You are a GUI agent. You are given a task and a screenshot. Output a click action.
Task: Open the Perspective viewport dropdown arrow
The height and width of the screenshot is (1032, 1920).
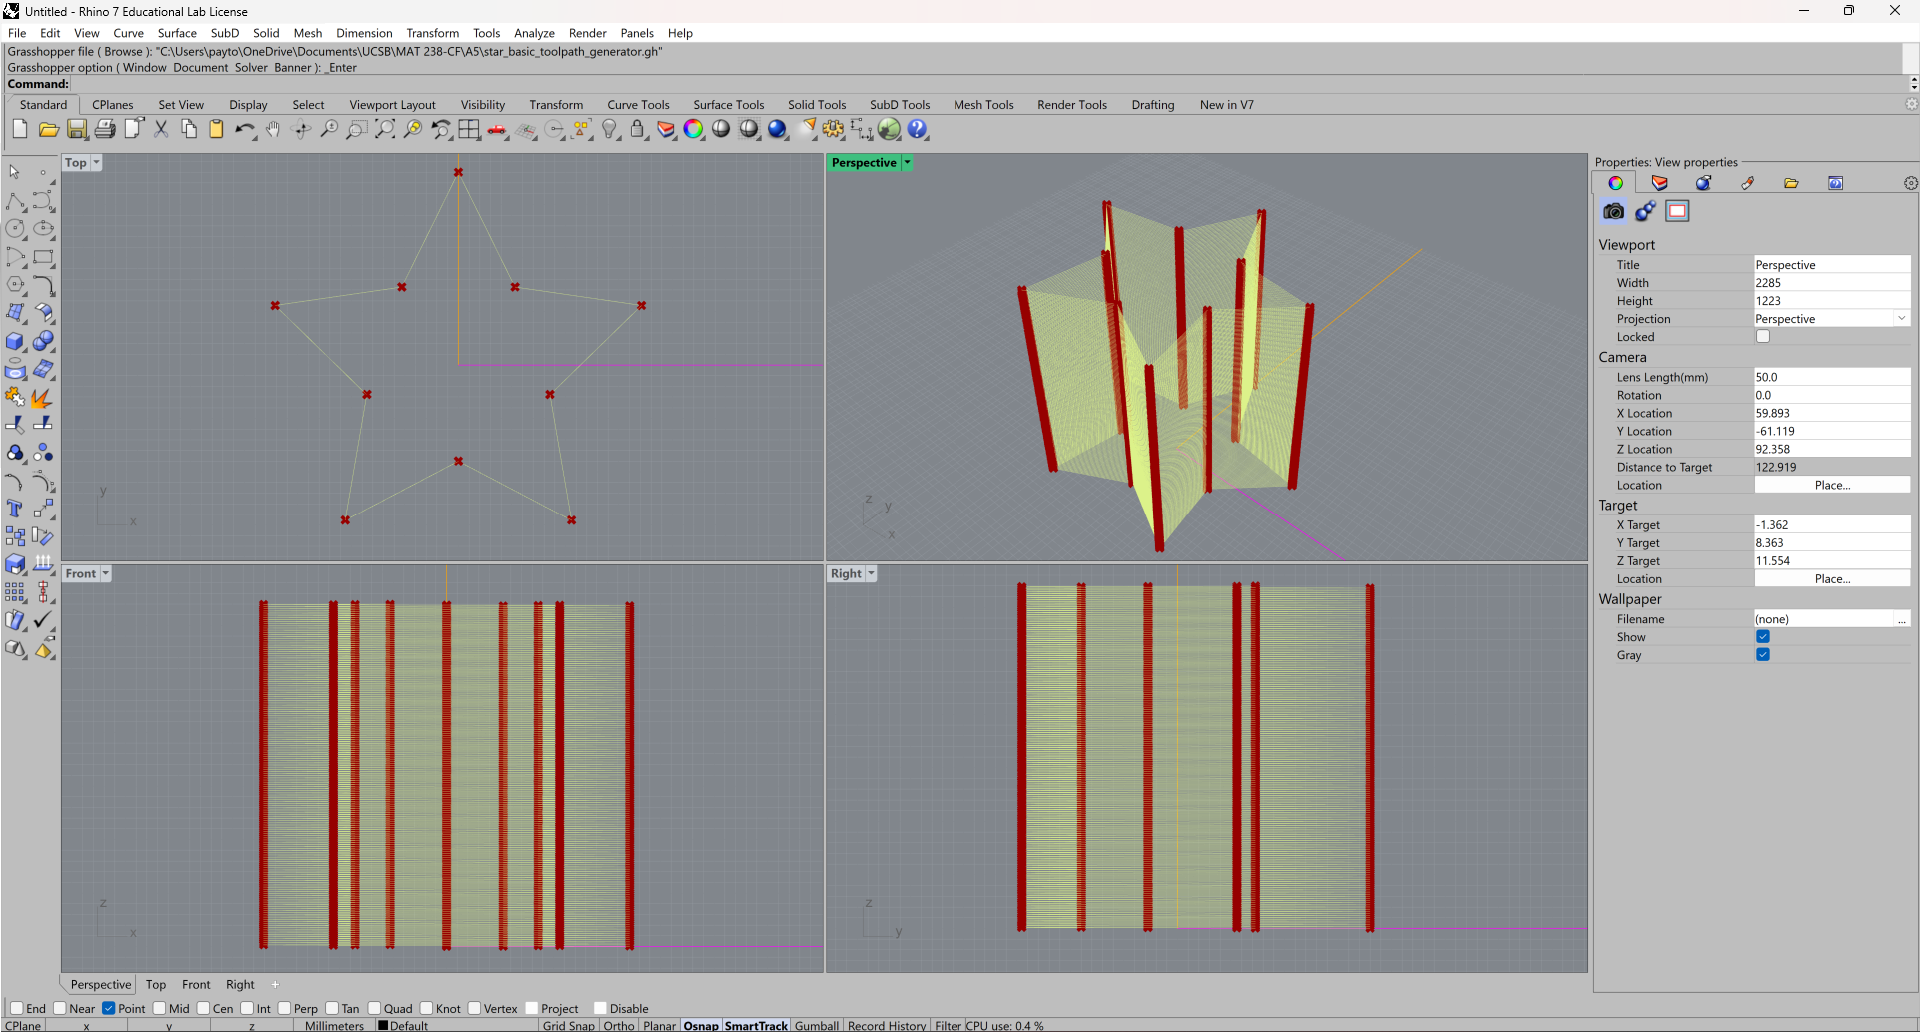(907, 163)
